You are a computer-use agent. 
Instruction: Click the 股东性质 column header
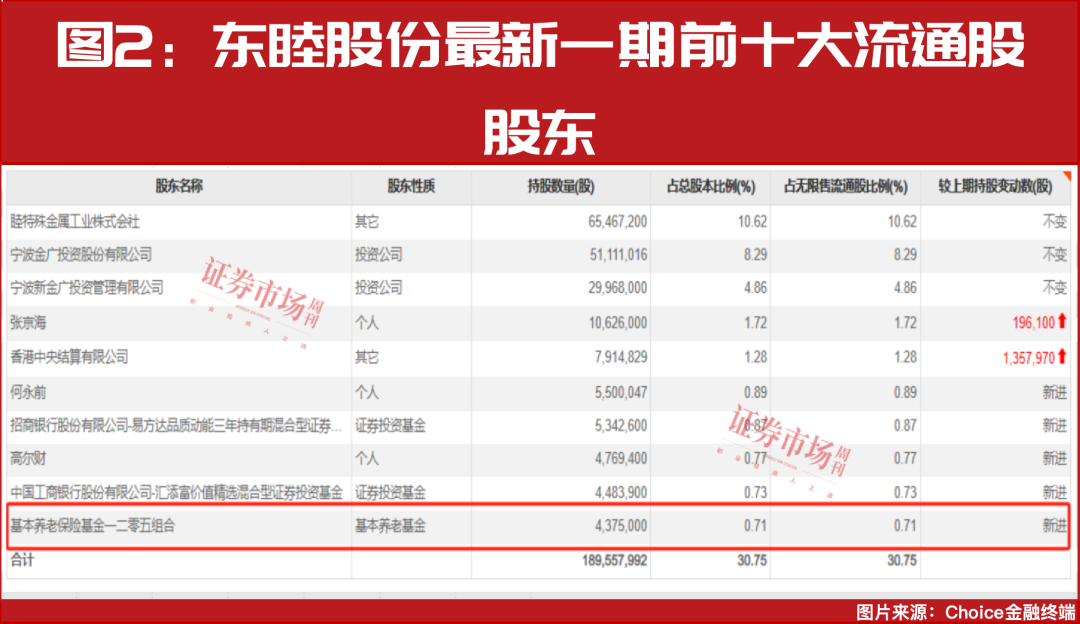click(x=411, y=186)
